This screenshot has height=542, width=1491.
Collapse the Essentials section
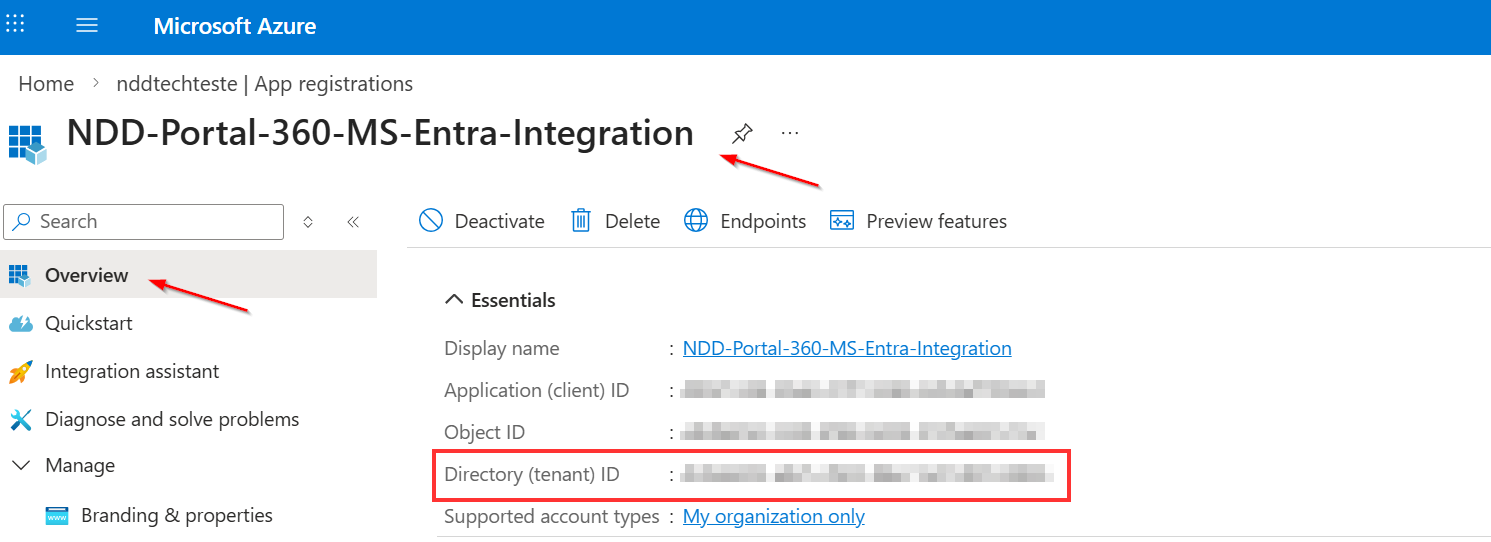(455, 300)
